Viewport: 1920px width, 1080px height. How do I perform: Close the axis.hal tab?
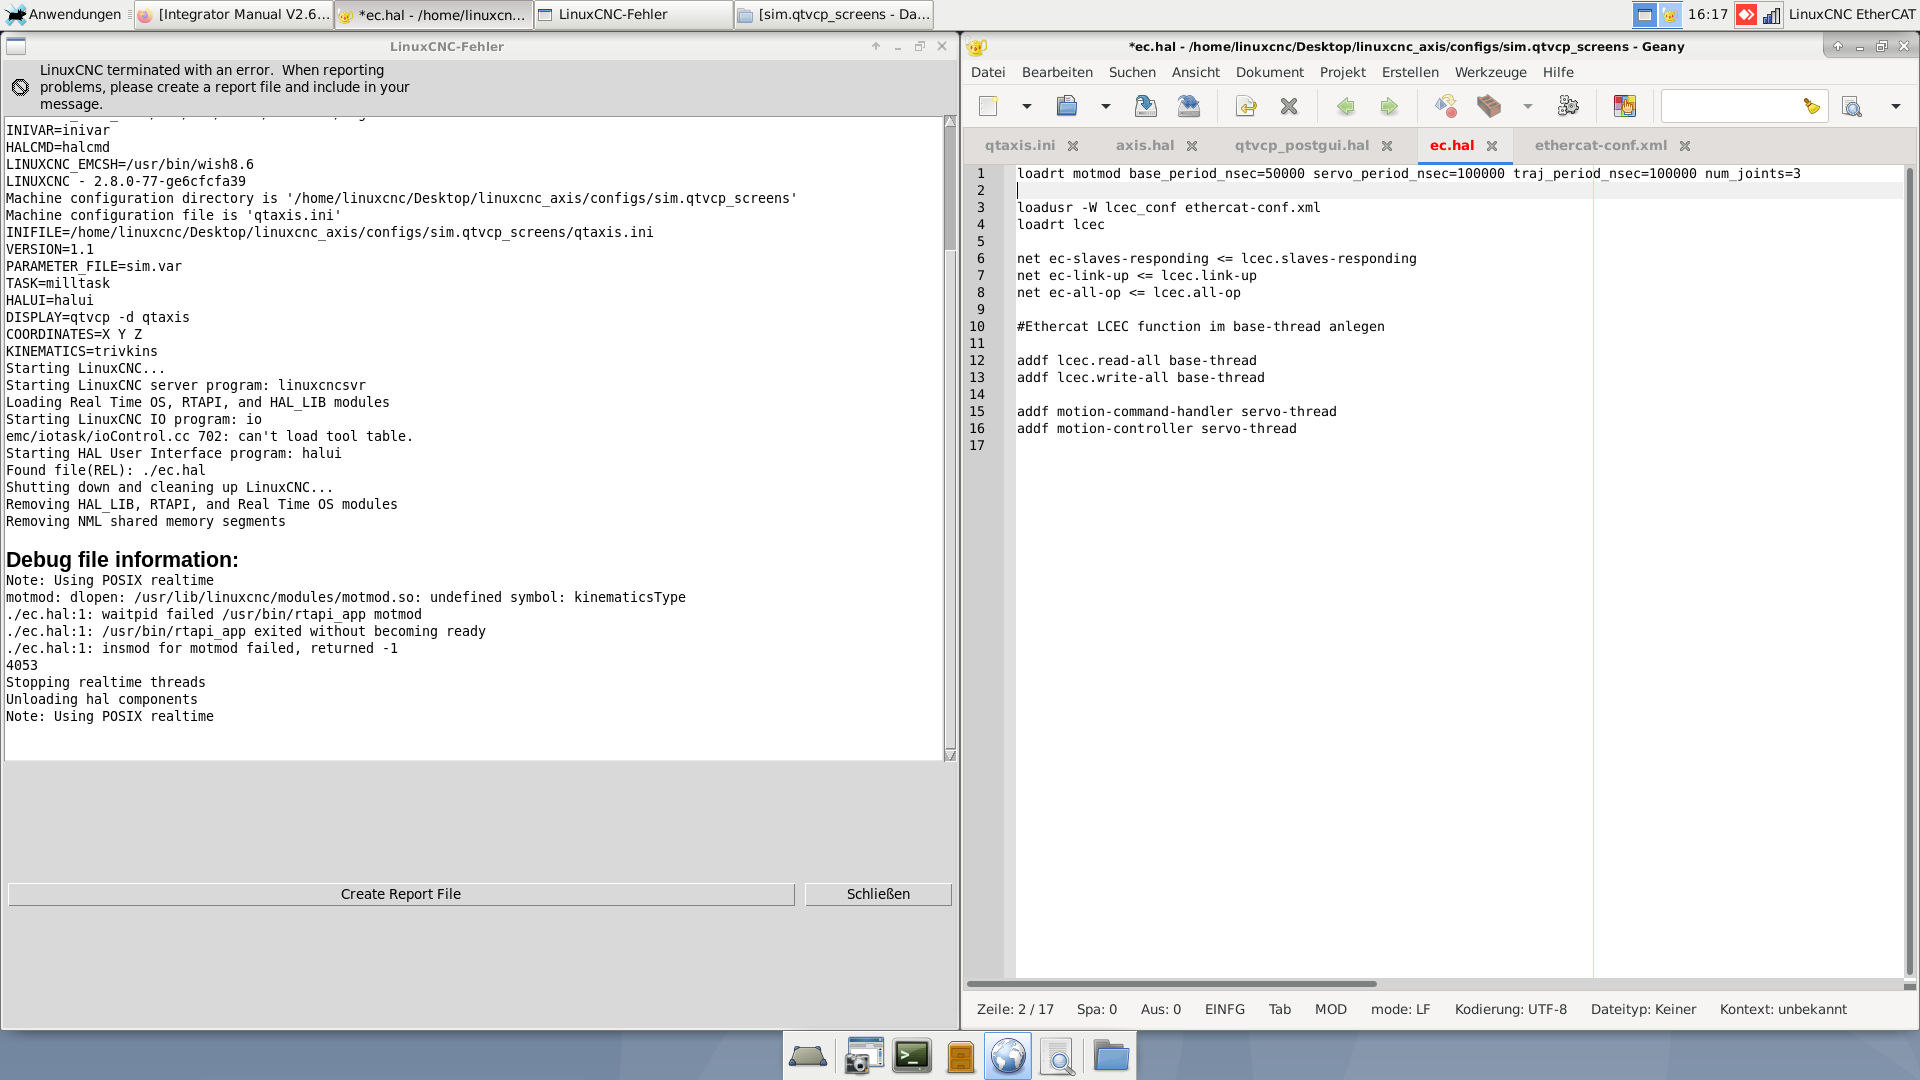tap(1192, 146)
